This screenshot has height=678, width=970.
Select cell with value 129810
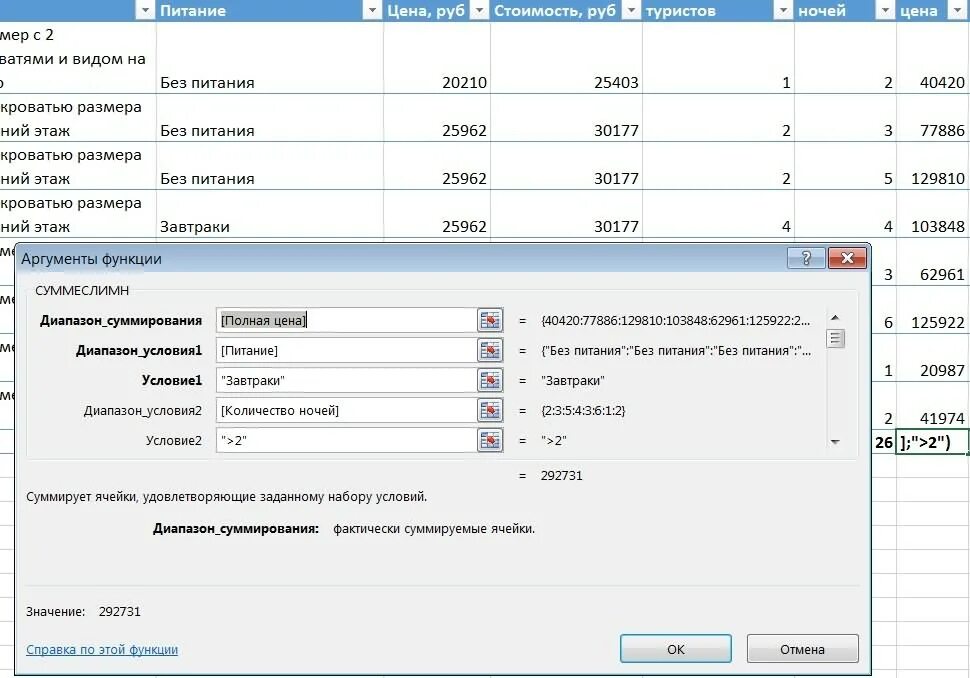click(x=933, y=166)
